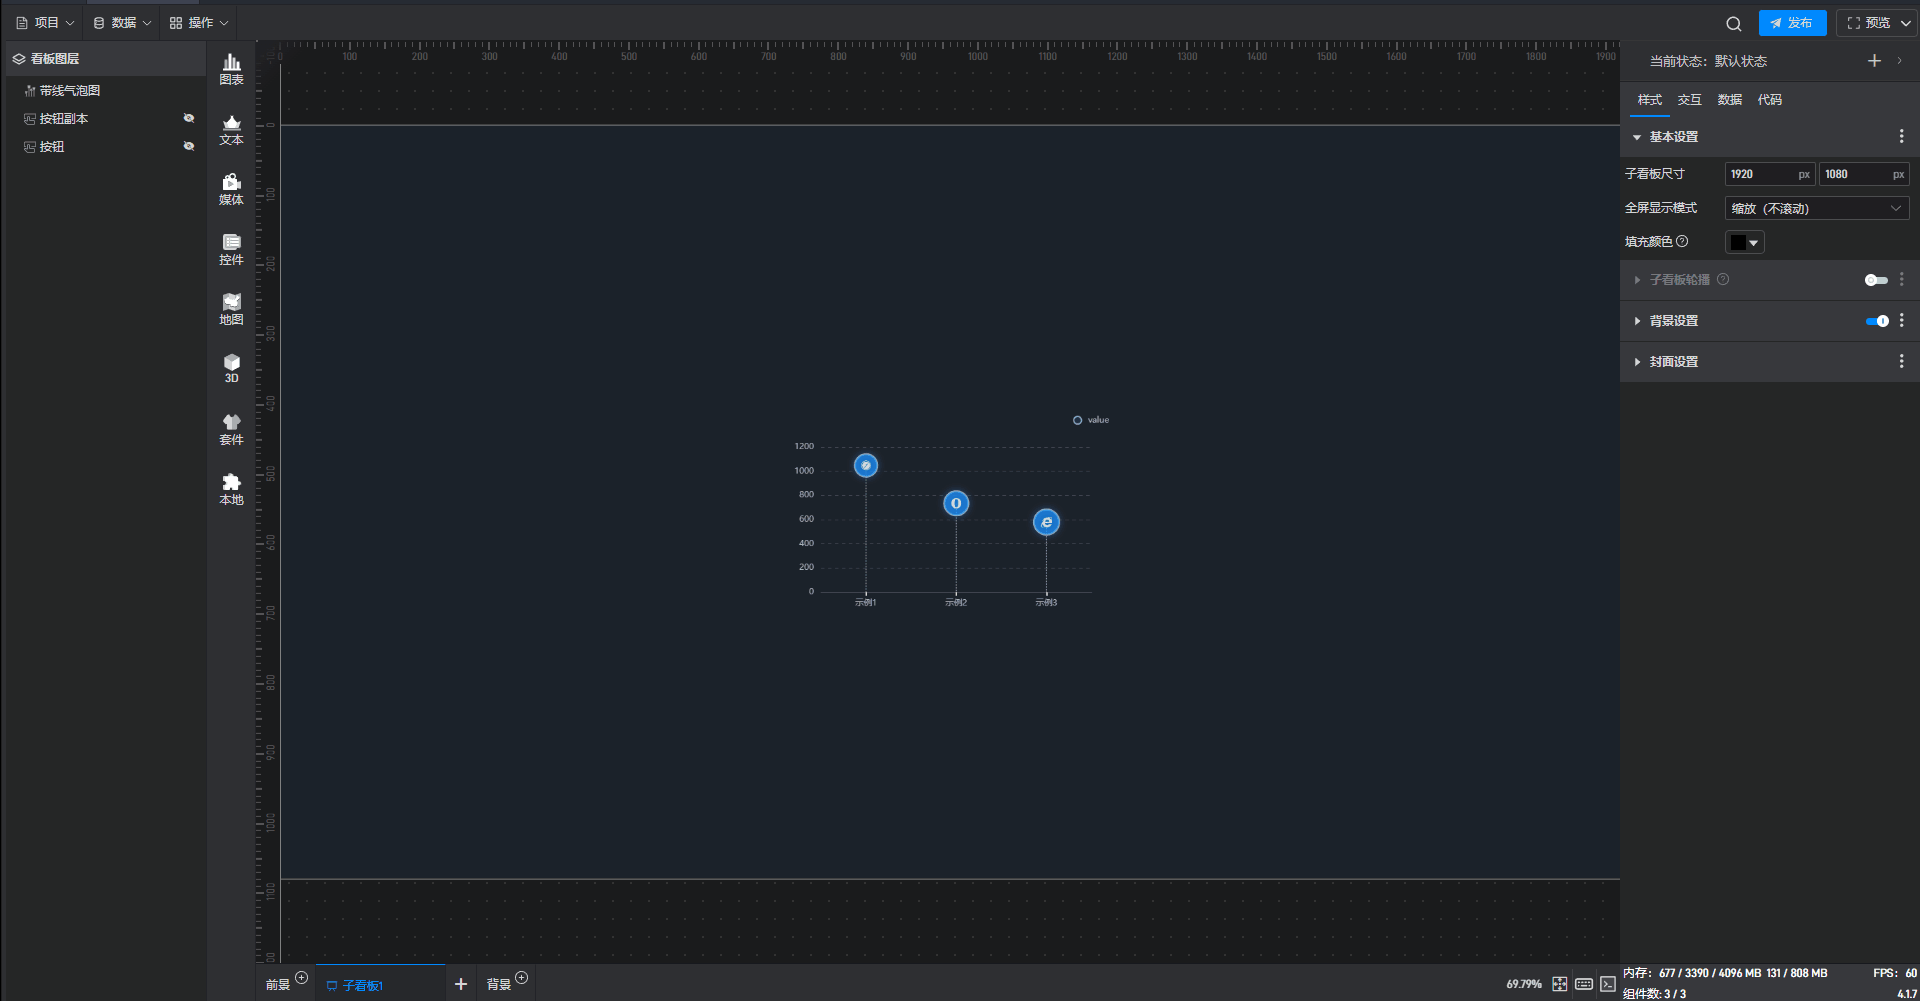Image resolution: width=1920 pixels, height=1001 pixels.
Task: Open the console terminal icon
Action: (x=1608, y=984)
